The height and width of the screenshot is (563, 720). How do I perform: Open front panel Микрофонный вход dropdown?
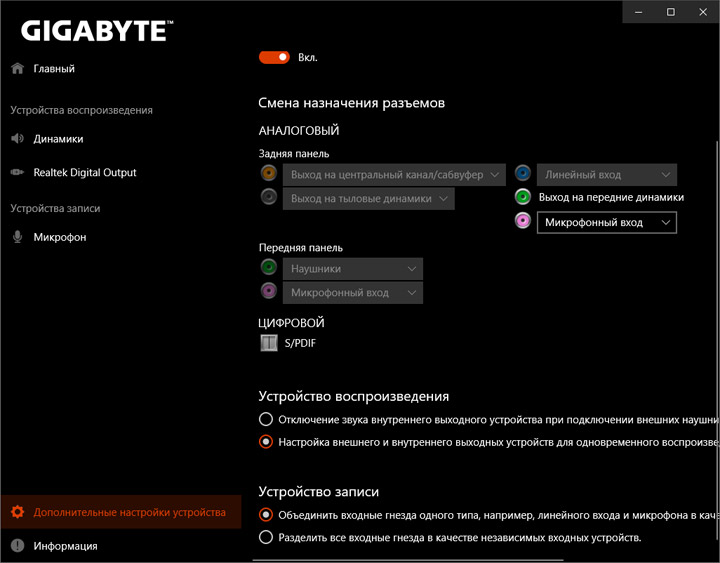point(353,293)
